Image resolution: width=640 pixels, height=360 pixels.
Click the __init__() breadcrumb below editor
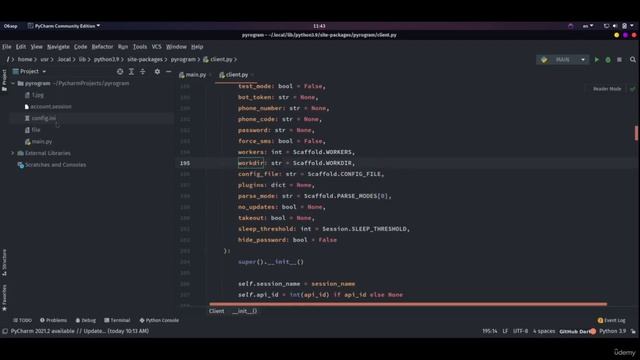click(x=244, y=311)
